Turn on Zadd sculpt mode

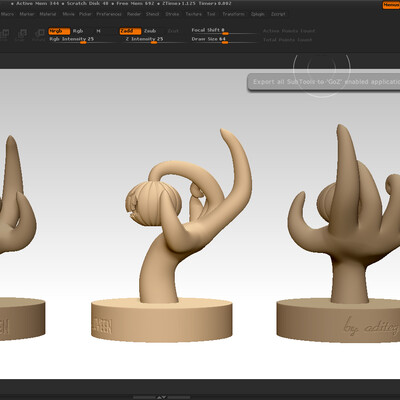130,31
